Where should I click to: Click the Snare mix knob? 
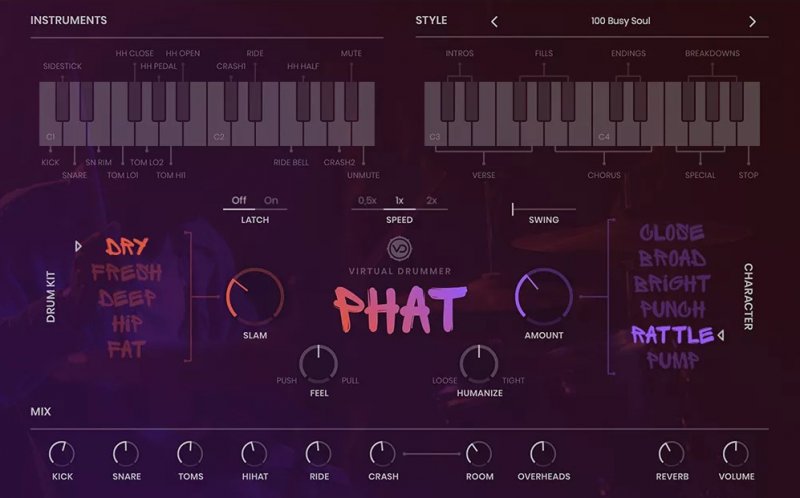[x=126, y=453]
